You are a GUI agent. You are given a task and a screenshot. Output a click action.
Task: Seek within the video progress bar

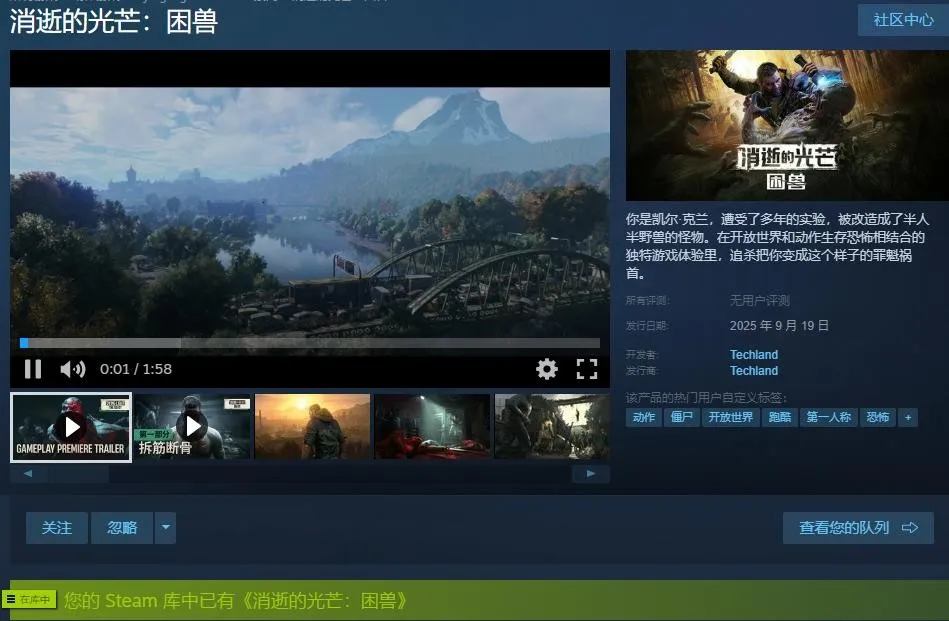[310, 343]
